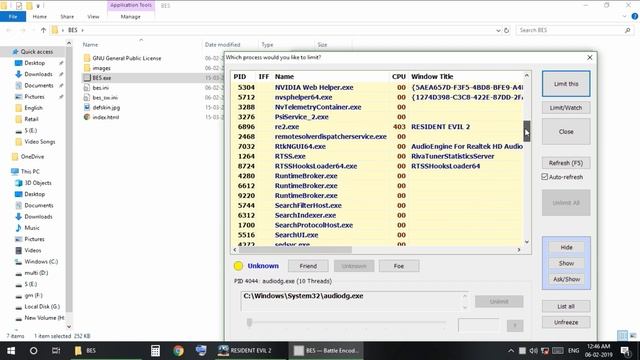Open the File menu in Explorer
The width and height of the screenshot is (640, 360).
[13, 17]
